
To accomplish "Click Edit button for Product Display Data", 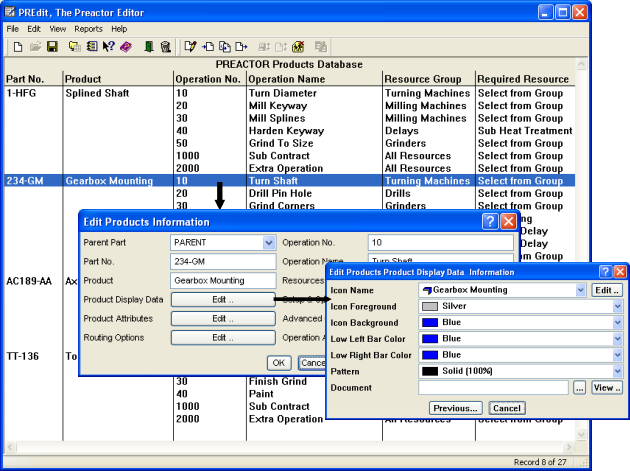I will (x=223, y=300).
